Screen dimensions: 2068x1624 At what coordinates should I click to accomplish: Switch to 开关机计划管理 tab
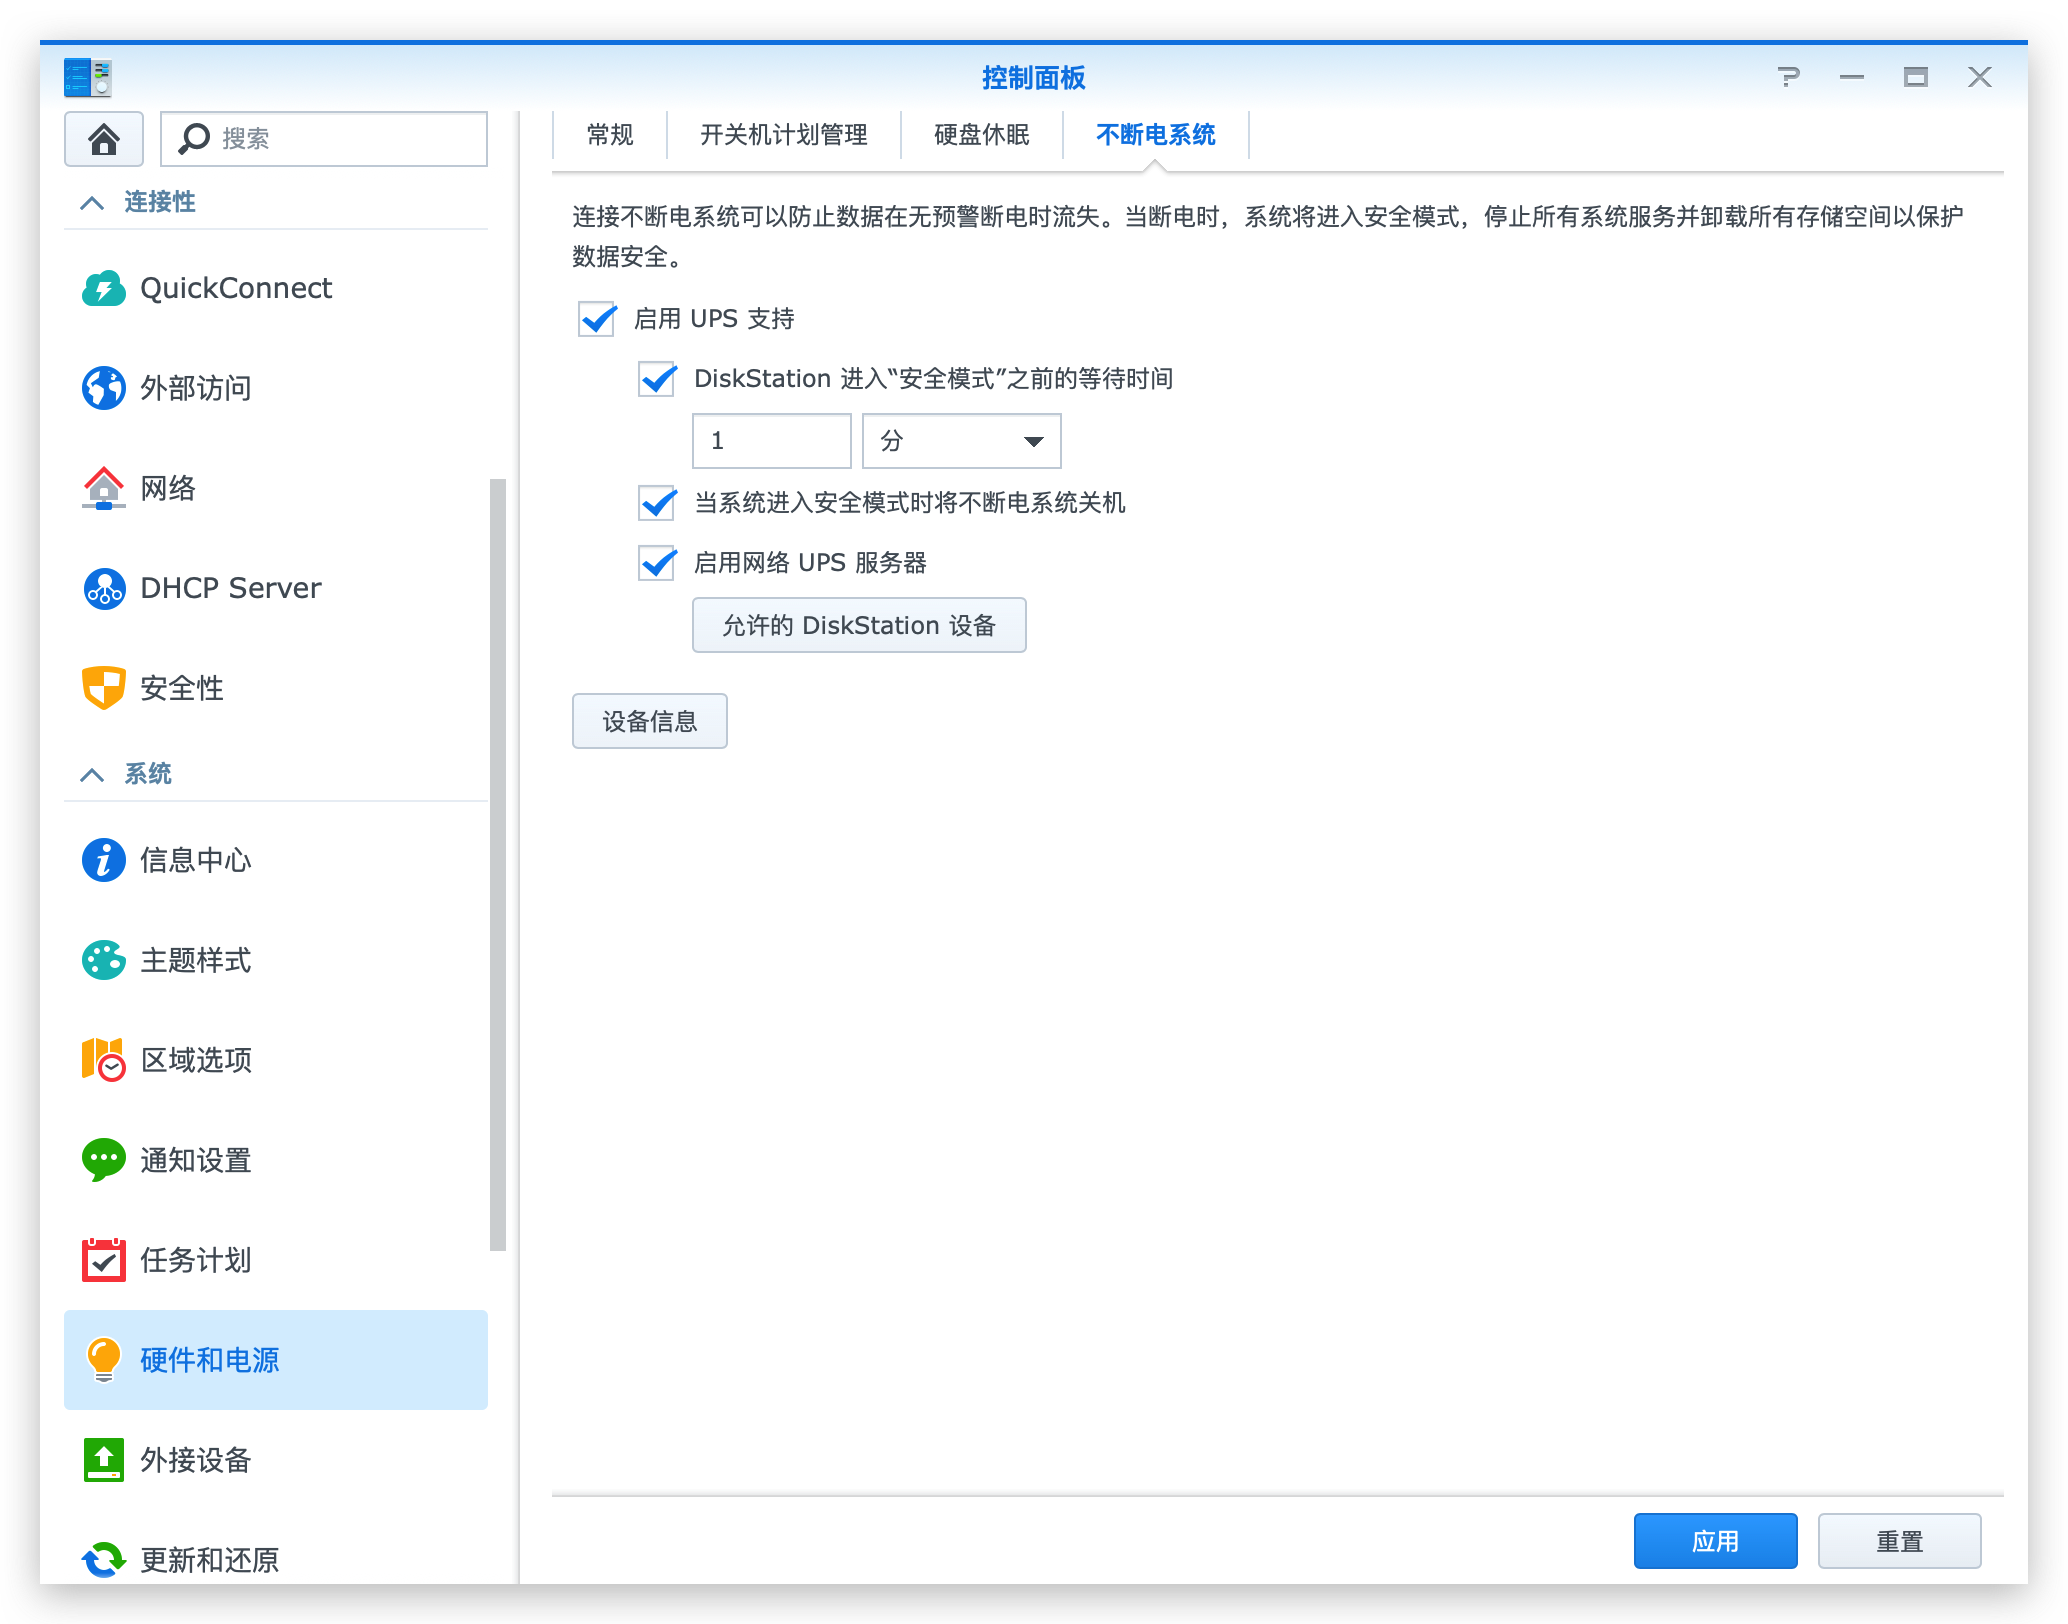pyautogui.click(x=783, y=135)
